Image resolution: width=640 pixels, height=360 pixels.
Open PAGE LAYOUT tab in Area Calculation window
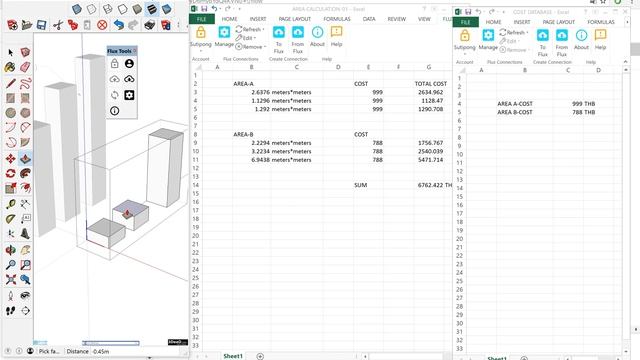(295, 19)
